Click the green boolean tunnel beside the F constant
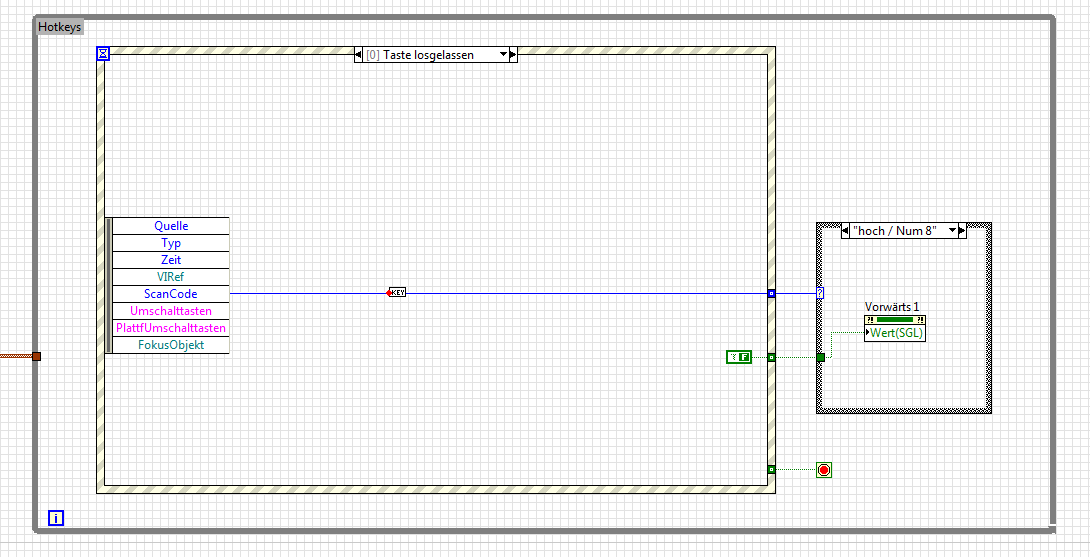The height and width of the screenshot is (557, 1090). (771, 357)
